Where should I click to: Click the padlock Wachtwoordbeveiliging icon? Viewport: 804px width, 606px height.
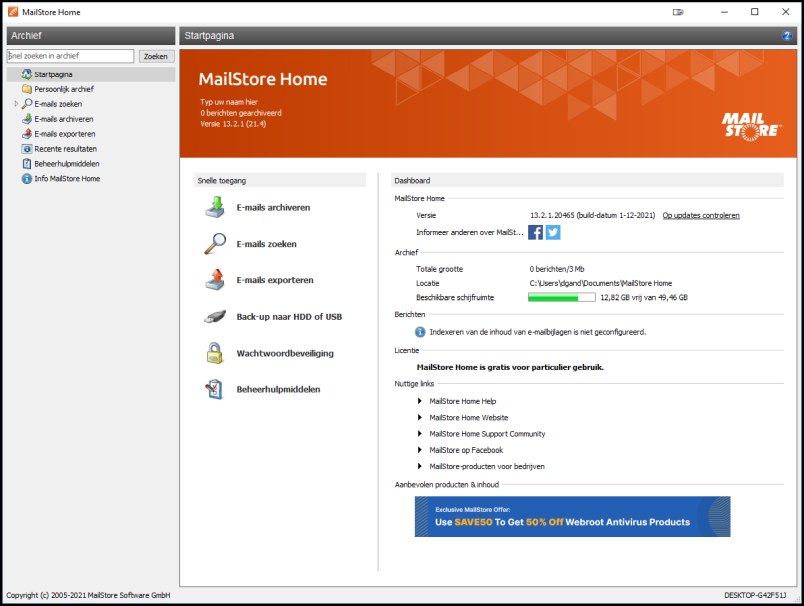pyautogui.click(x=214, y=353)
